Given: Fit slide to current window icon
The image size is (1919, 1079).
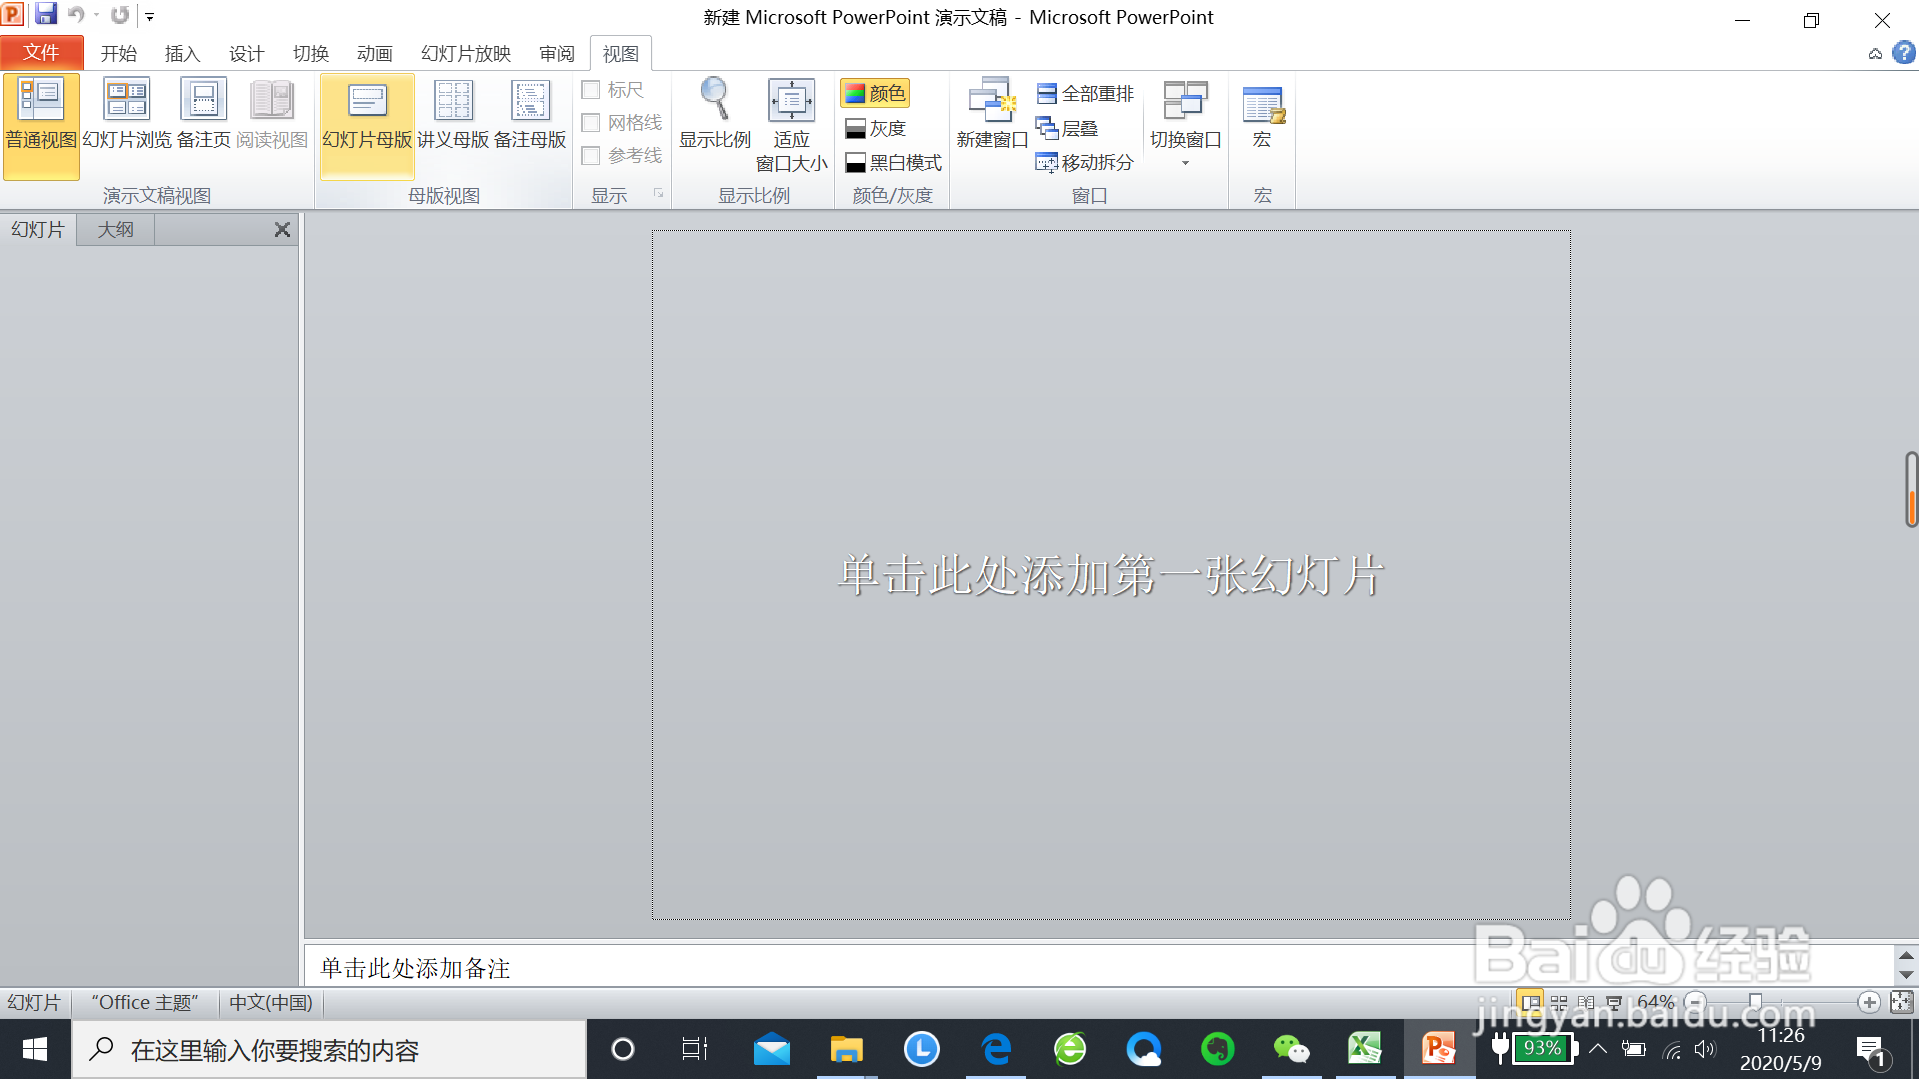Looking at the screenshot, I should tap(1901, 1002).
